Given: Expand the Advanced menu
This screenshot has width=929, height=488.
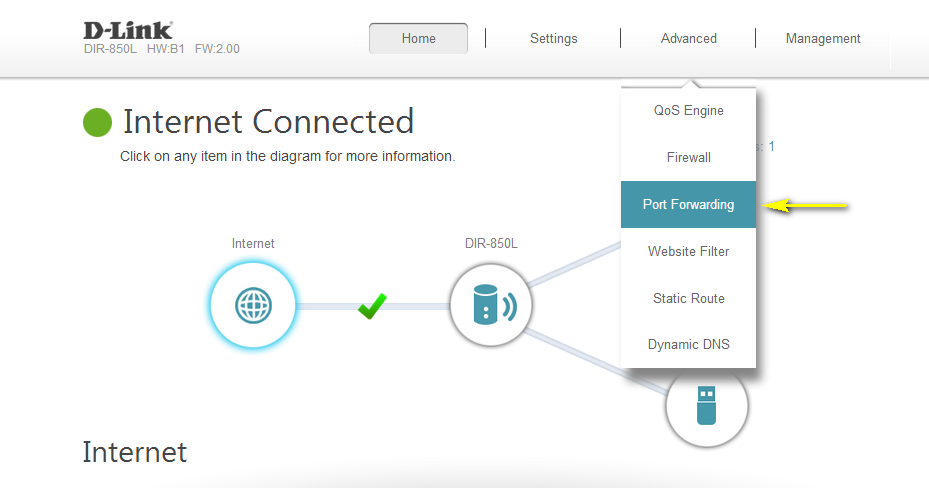Looking at the screenshot, I should coord(688,39).
